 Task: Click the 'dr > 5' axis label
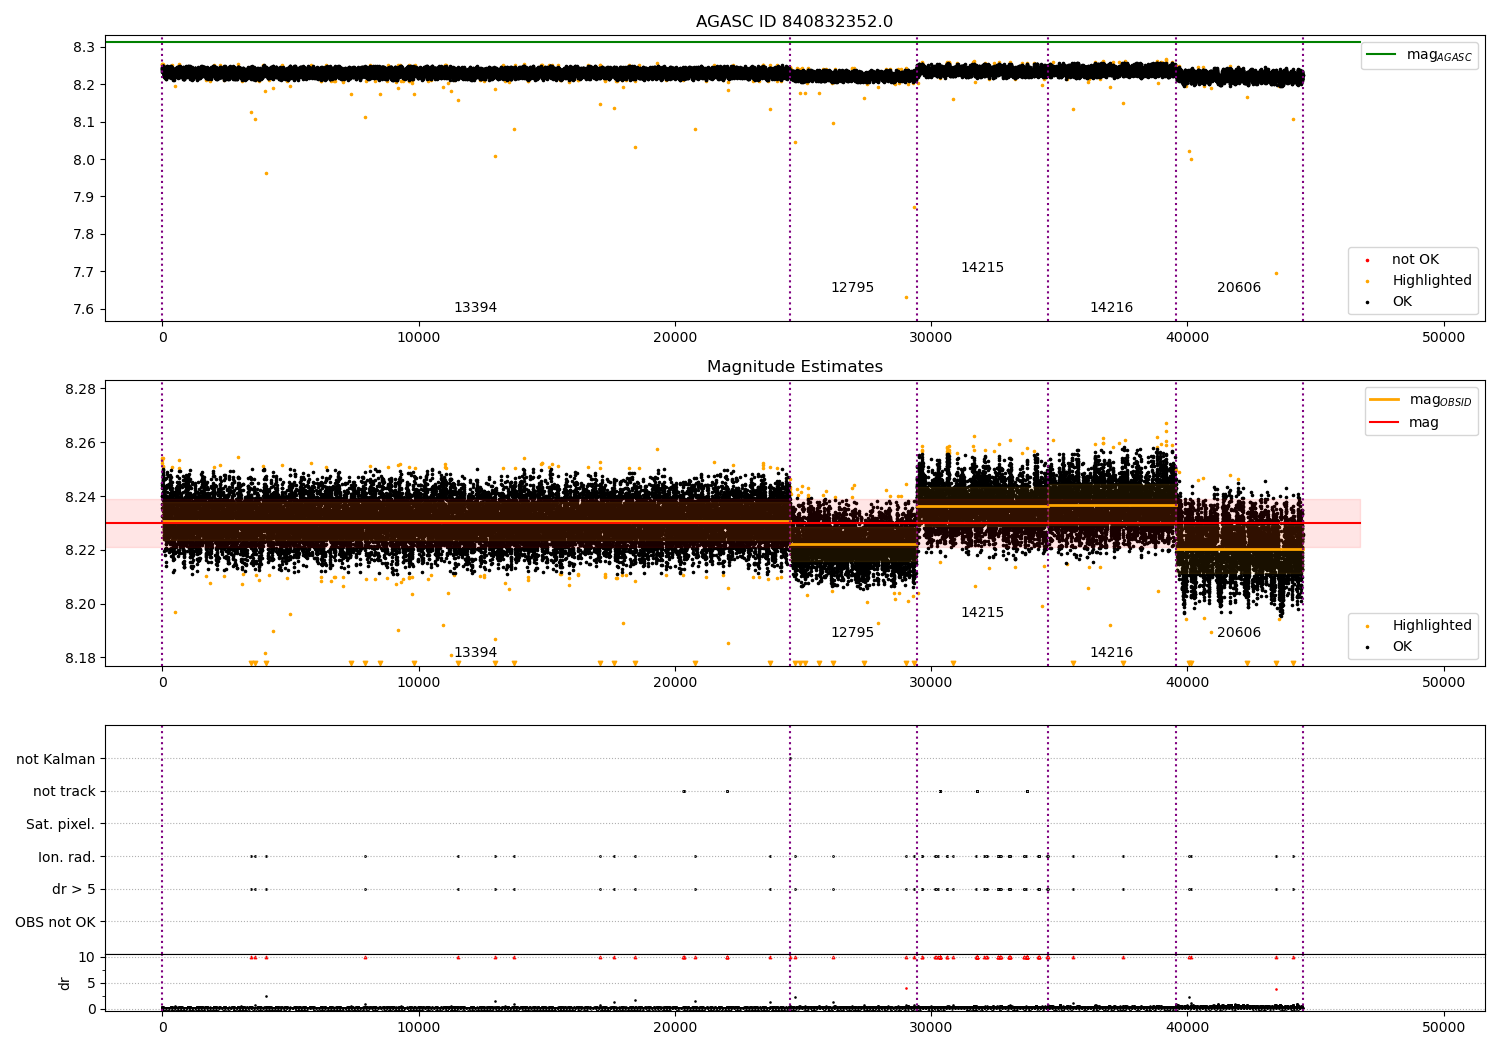(74, 890)
